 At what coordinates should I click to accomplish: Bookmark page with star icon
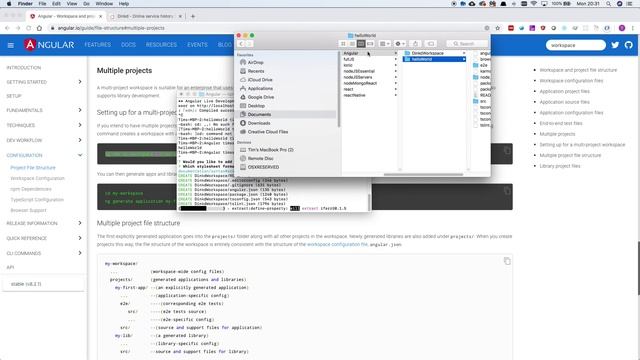pyautogui.click(x=498, y=28)
